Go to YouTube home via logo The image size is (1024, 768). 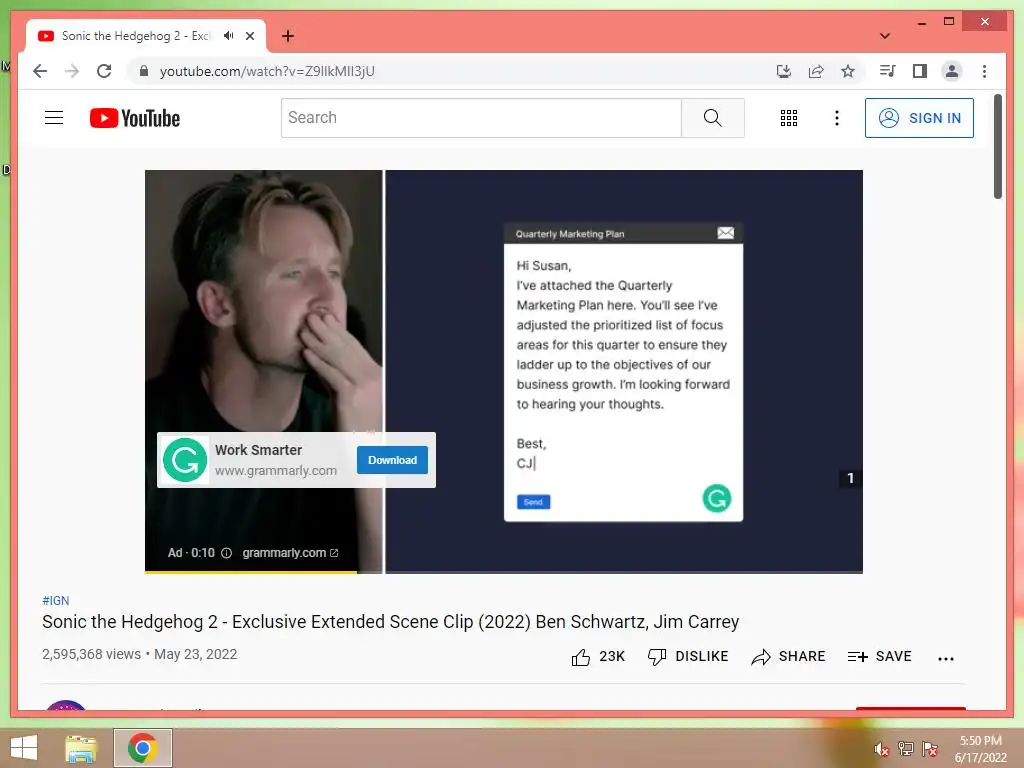[135, 118]
